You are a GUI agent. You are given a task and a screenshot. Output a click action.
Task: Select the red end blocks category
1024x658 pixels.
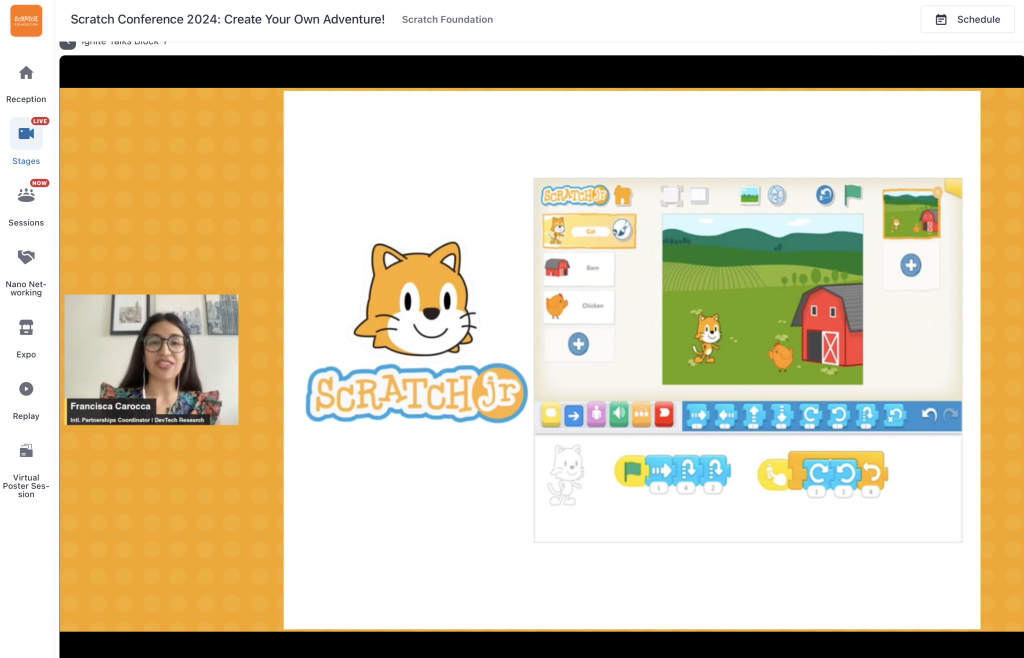click(x=664, y=415)
